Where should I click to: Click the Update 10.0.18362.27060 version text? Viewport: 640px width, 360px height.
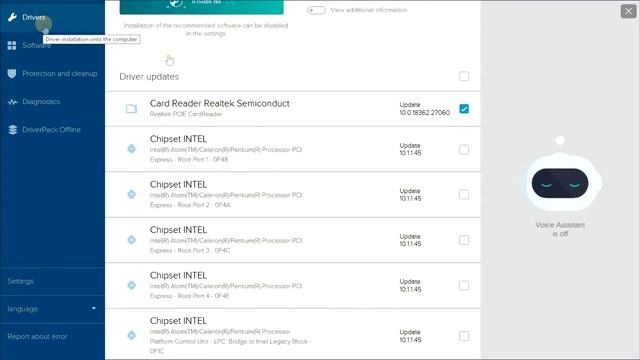tap(424, 109)
